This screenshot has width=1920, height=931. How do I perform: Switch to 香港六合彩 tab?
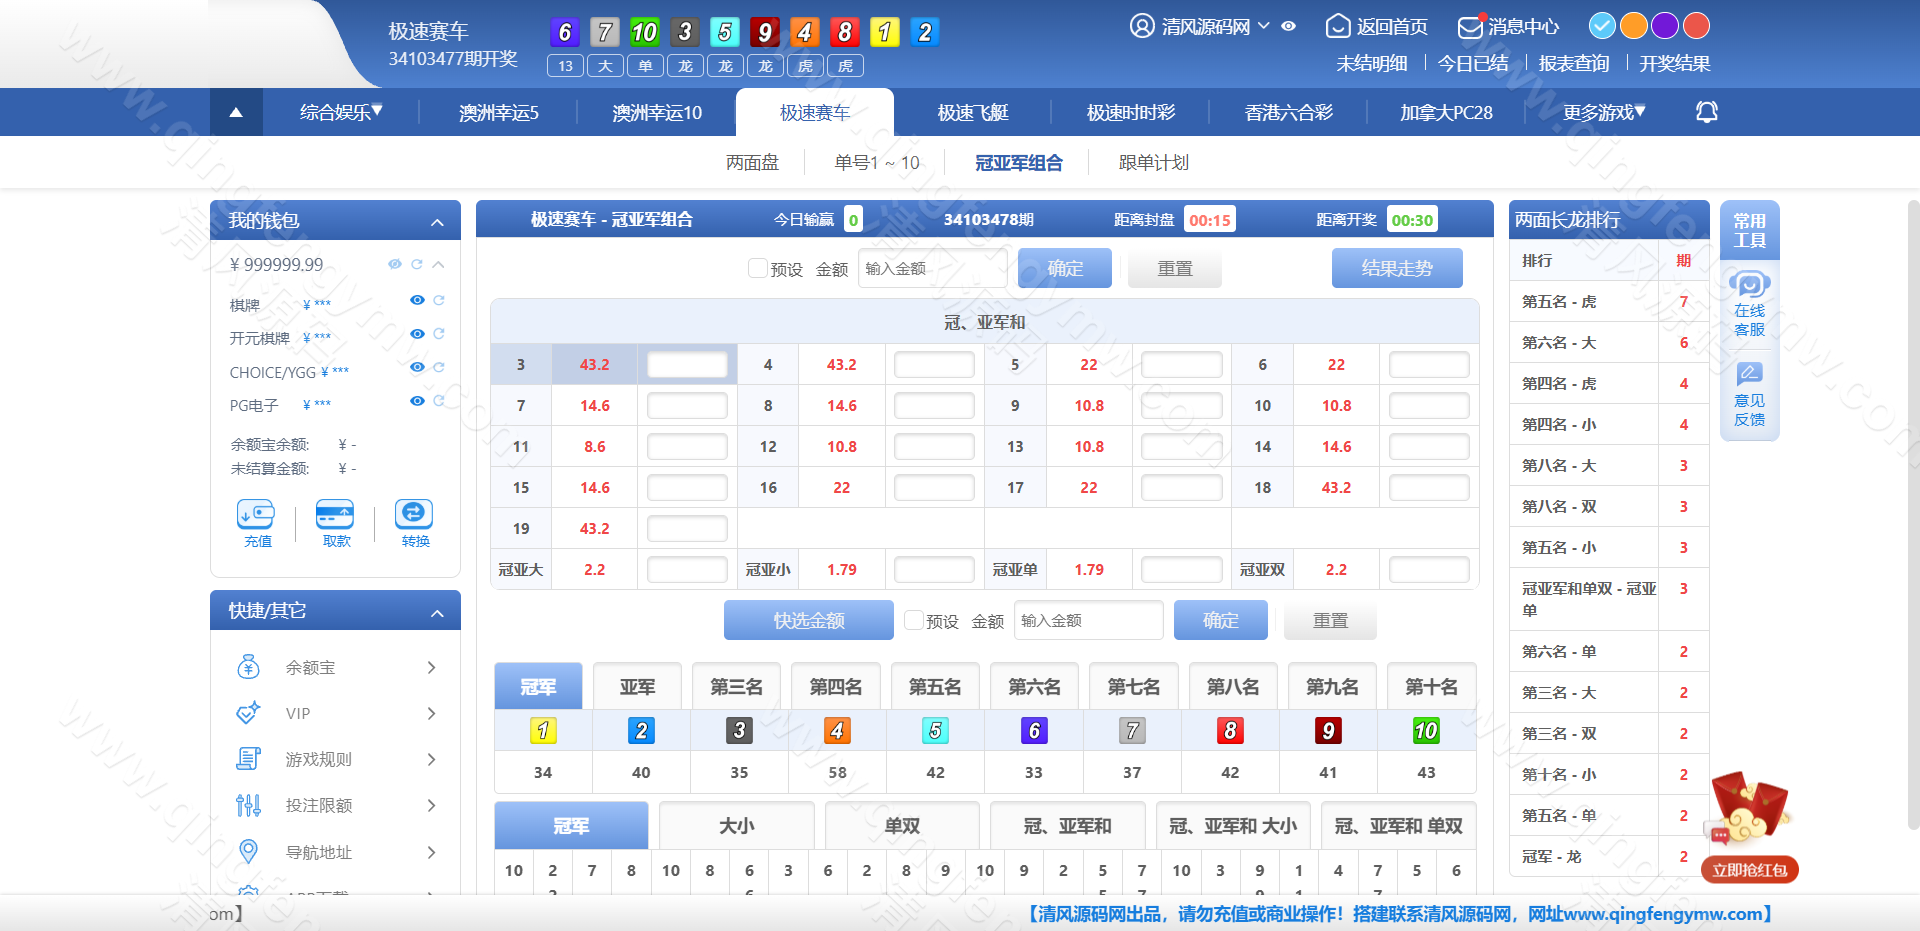tap(1288, 112)
